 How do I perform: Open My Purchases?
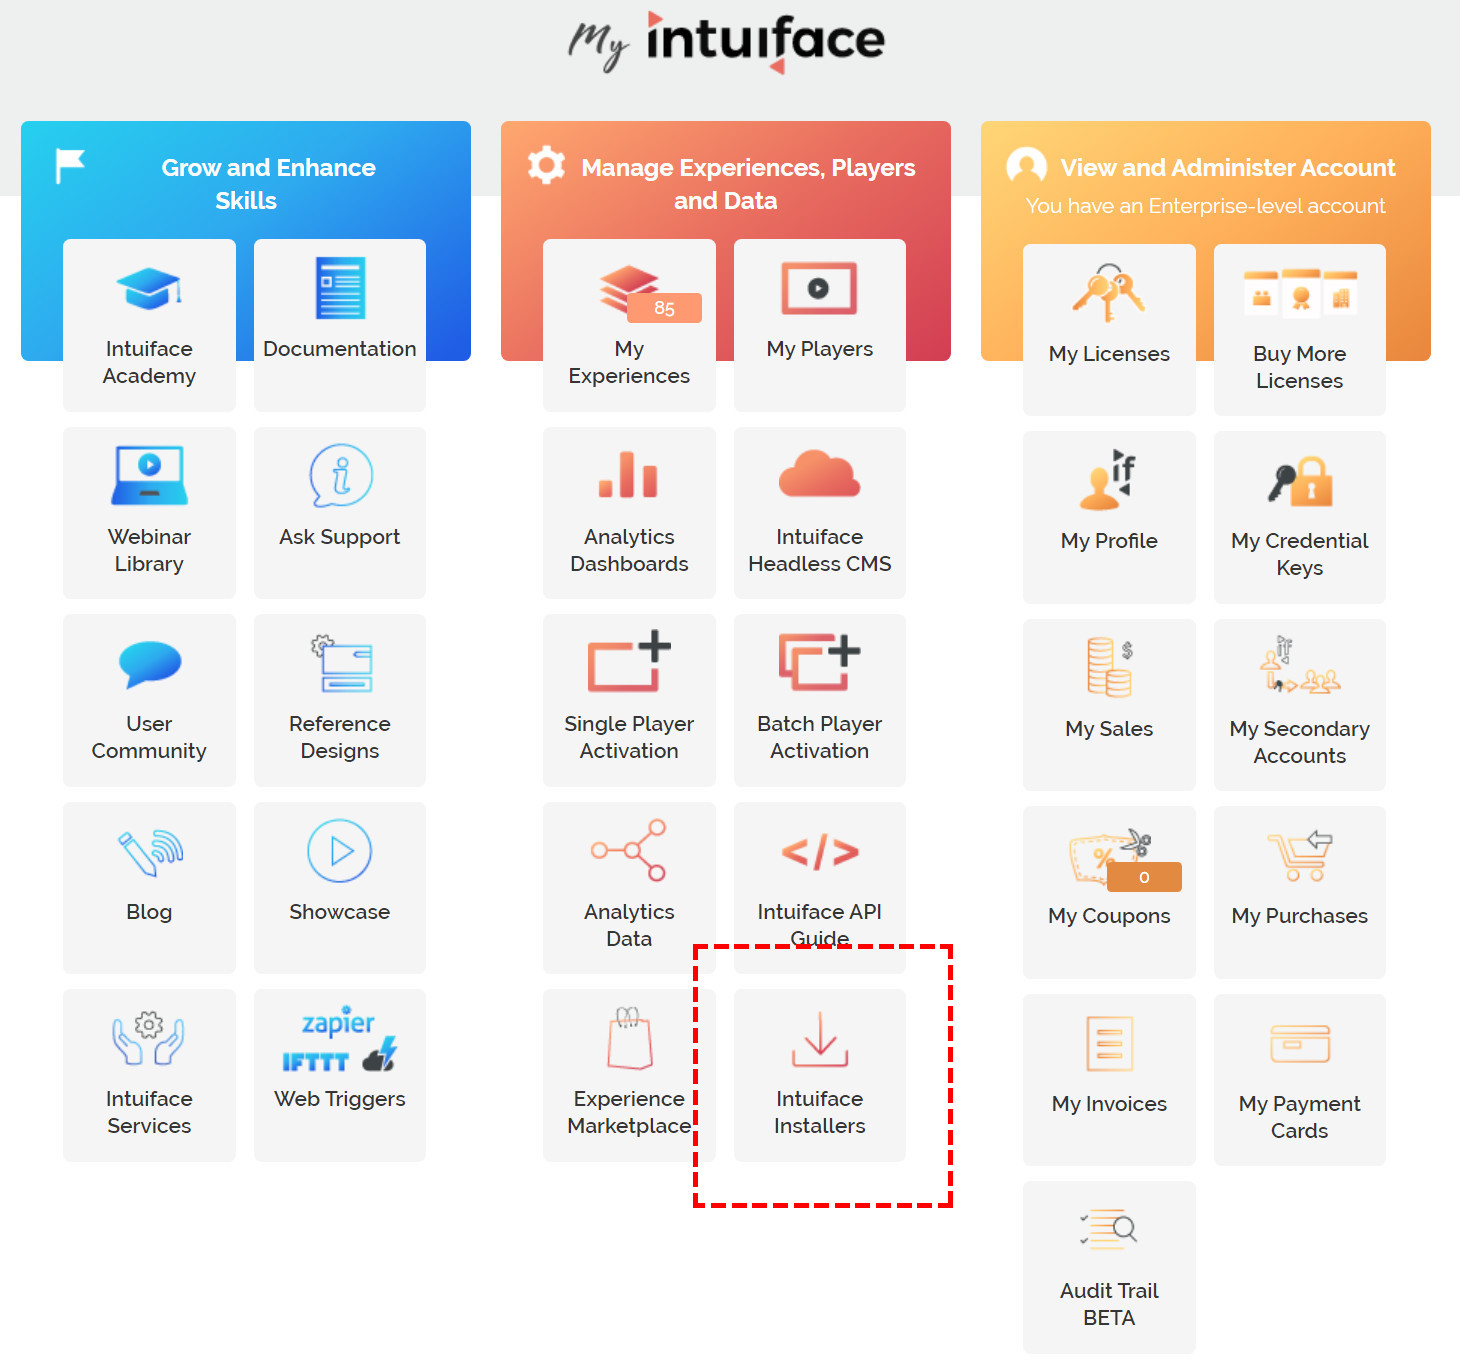point(1300,892)
